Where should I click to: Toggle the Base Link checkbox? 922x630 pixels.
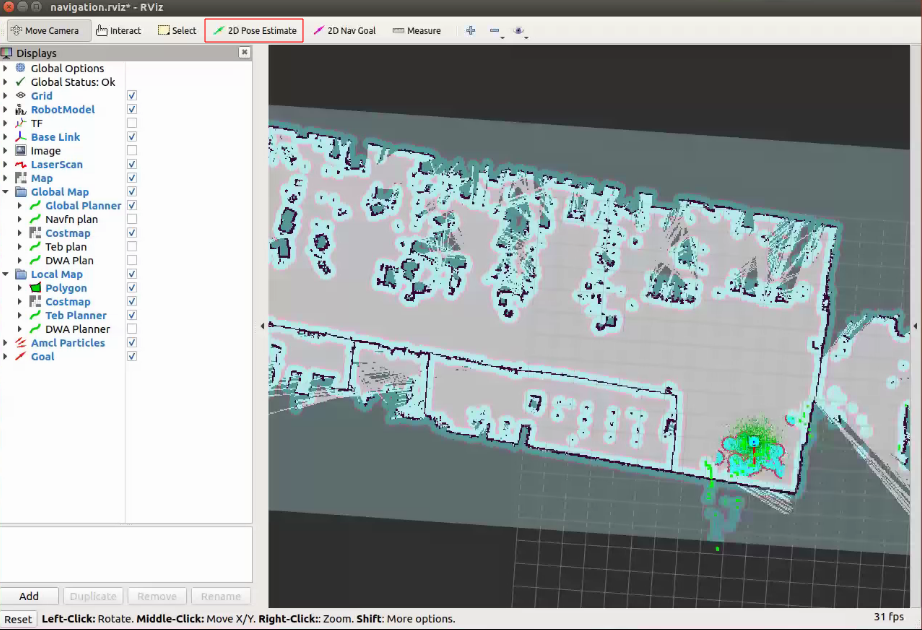132,136
